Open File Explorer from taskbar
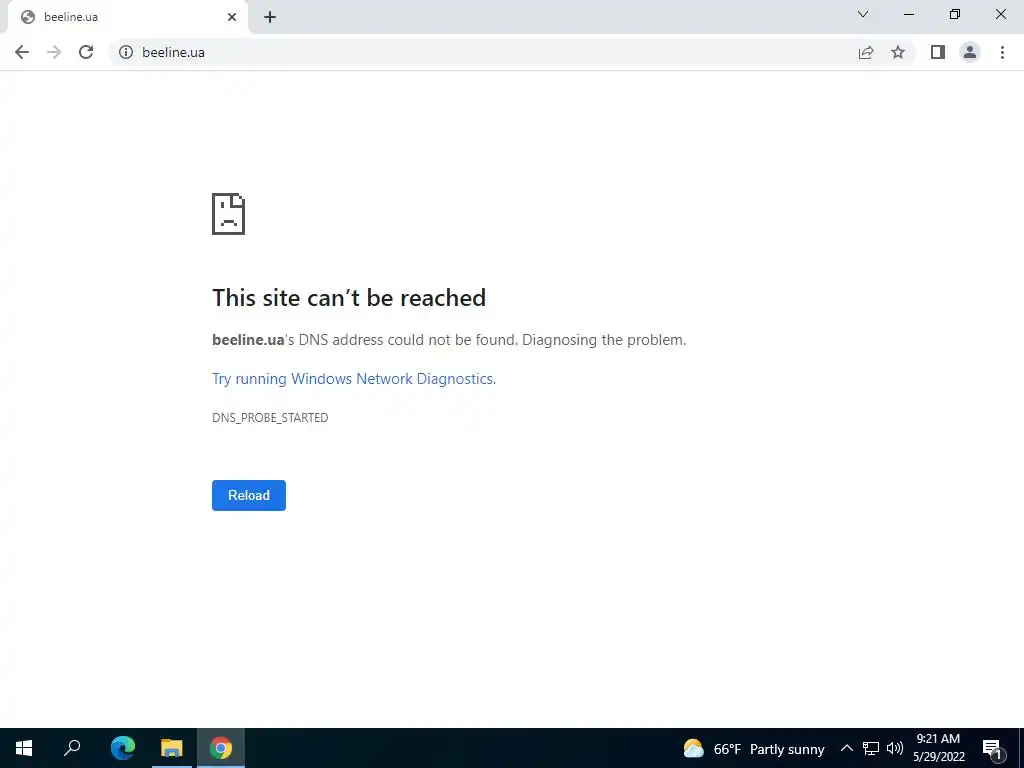 click(x=172, y=748)
